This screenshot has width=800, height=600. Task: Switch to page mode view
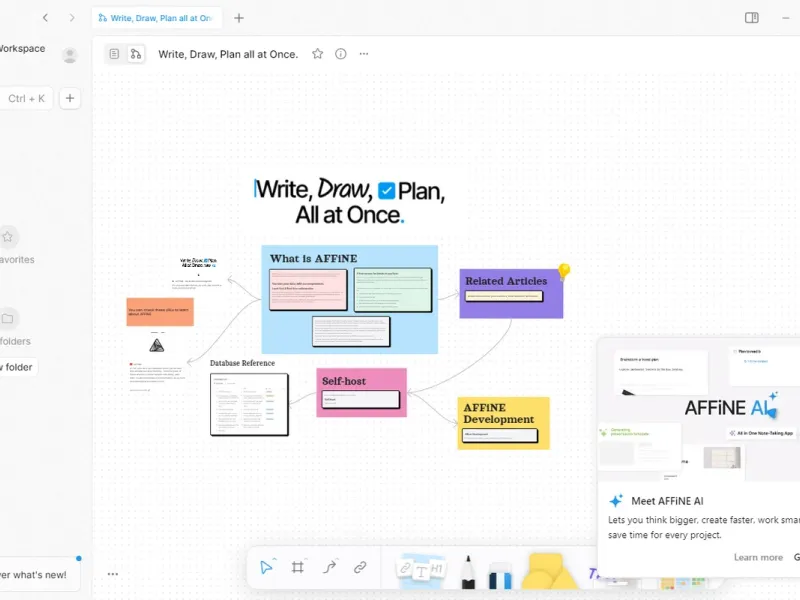coord(114,54)
